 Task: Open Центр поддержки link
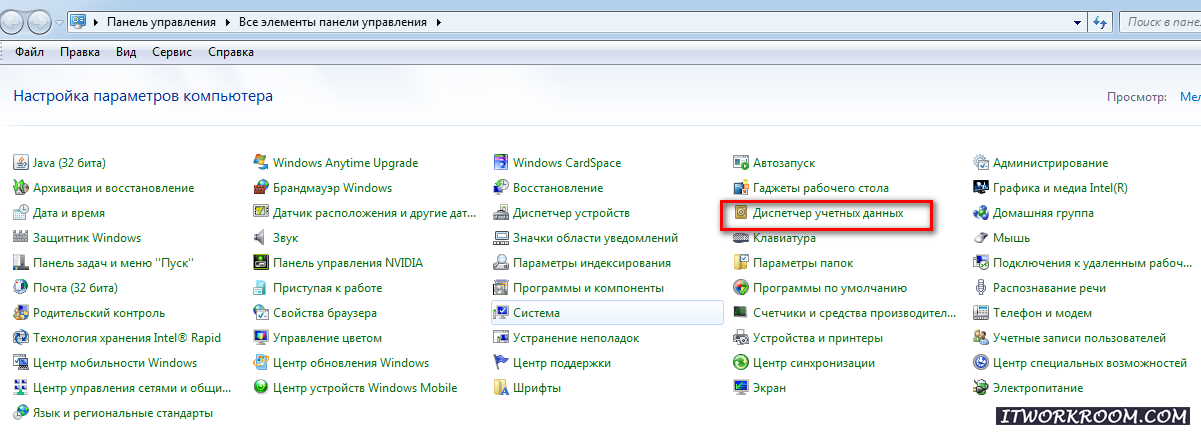pyautogui.click(x=561, y=363)
